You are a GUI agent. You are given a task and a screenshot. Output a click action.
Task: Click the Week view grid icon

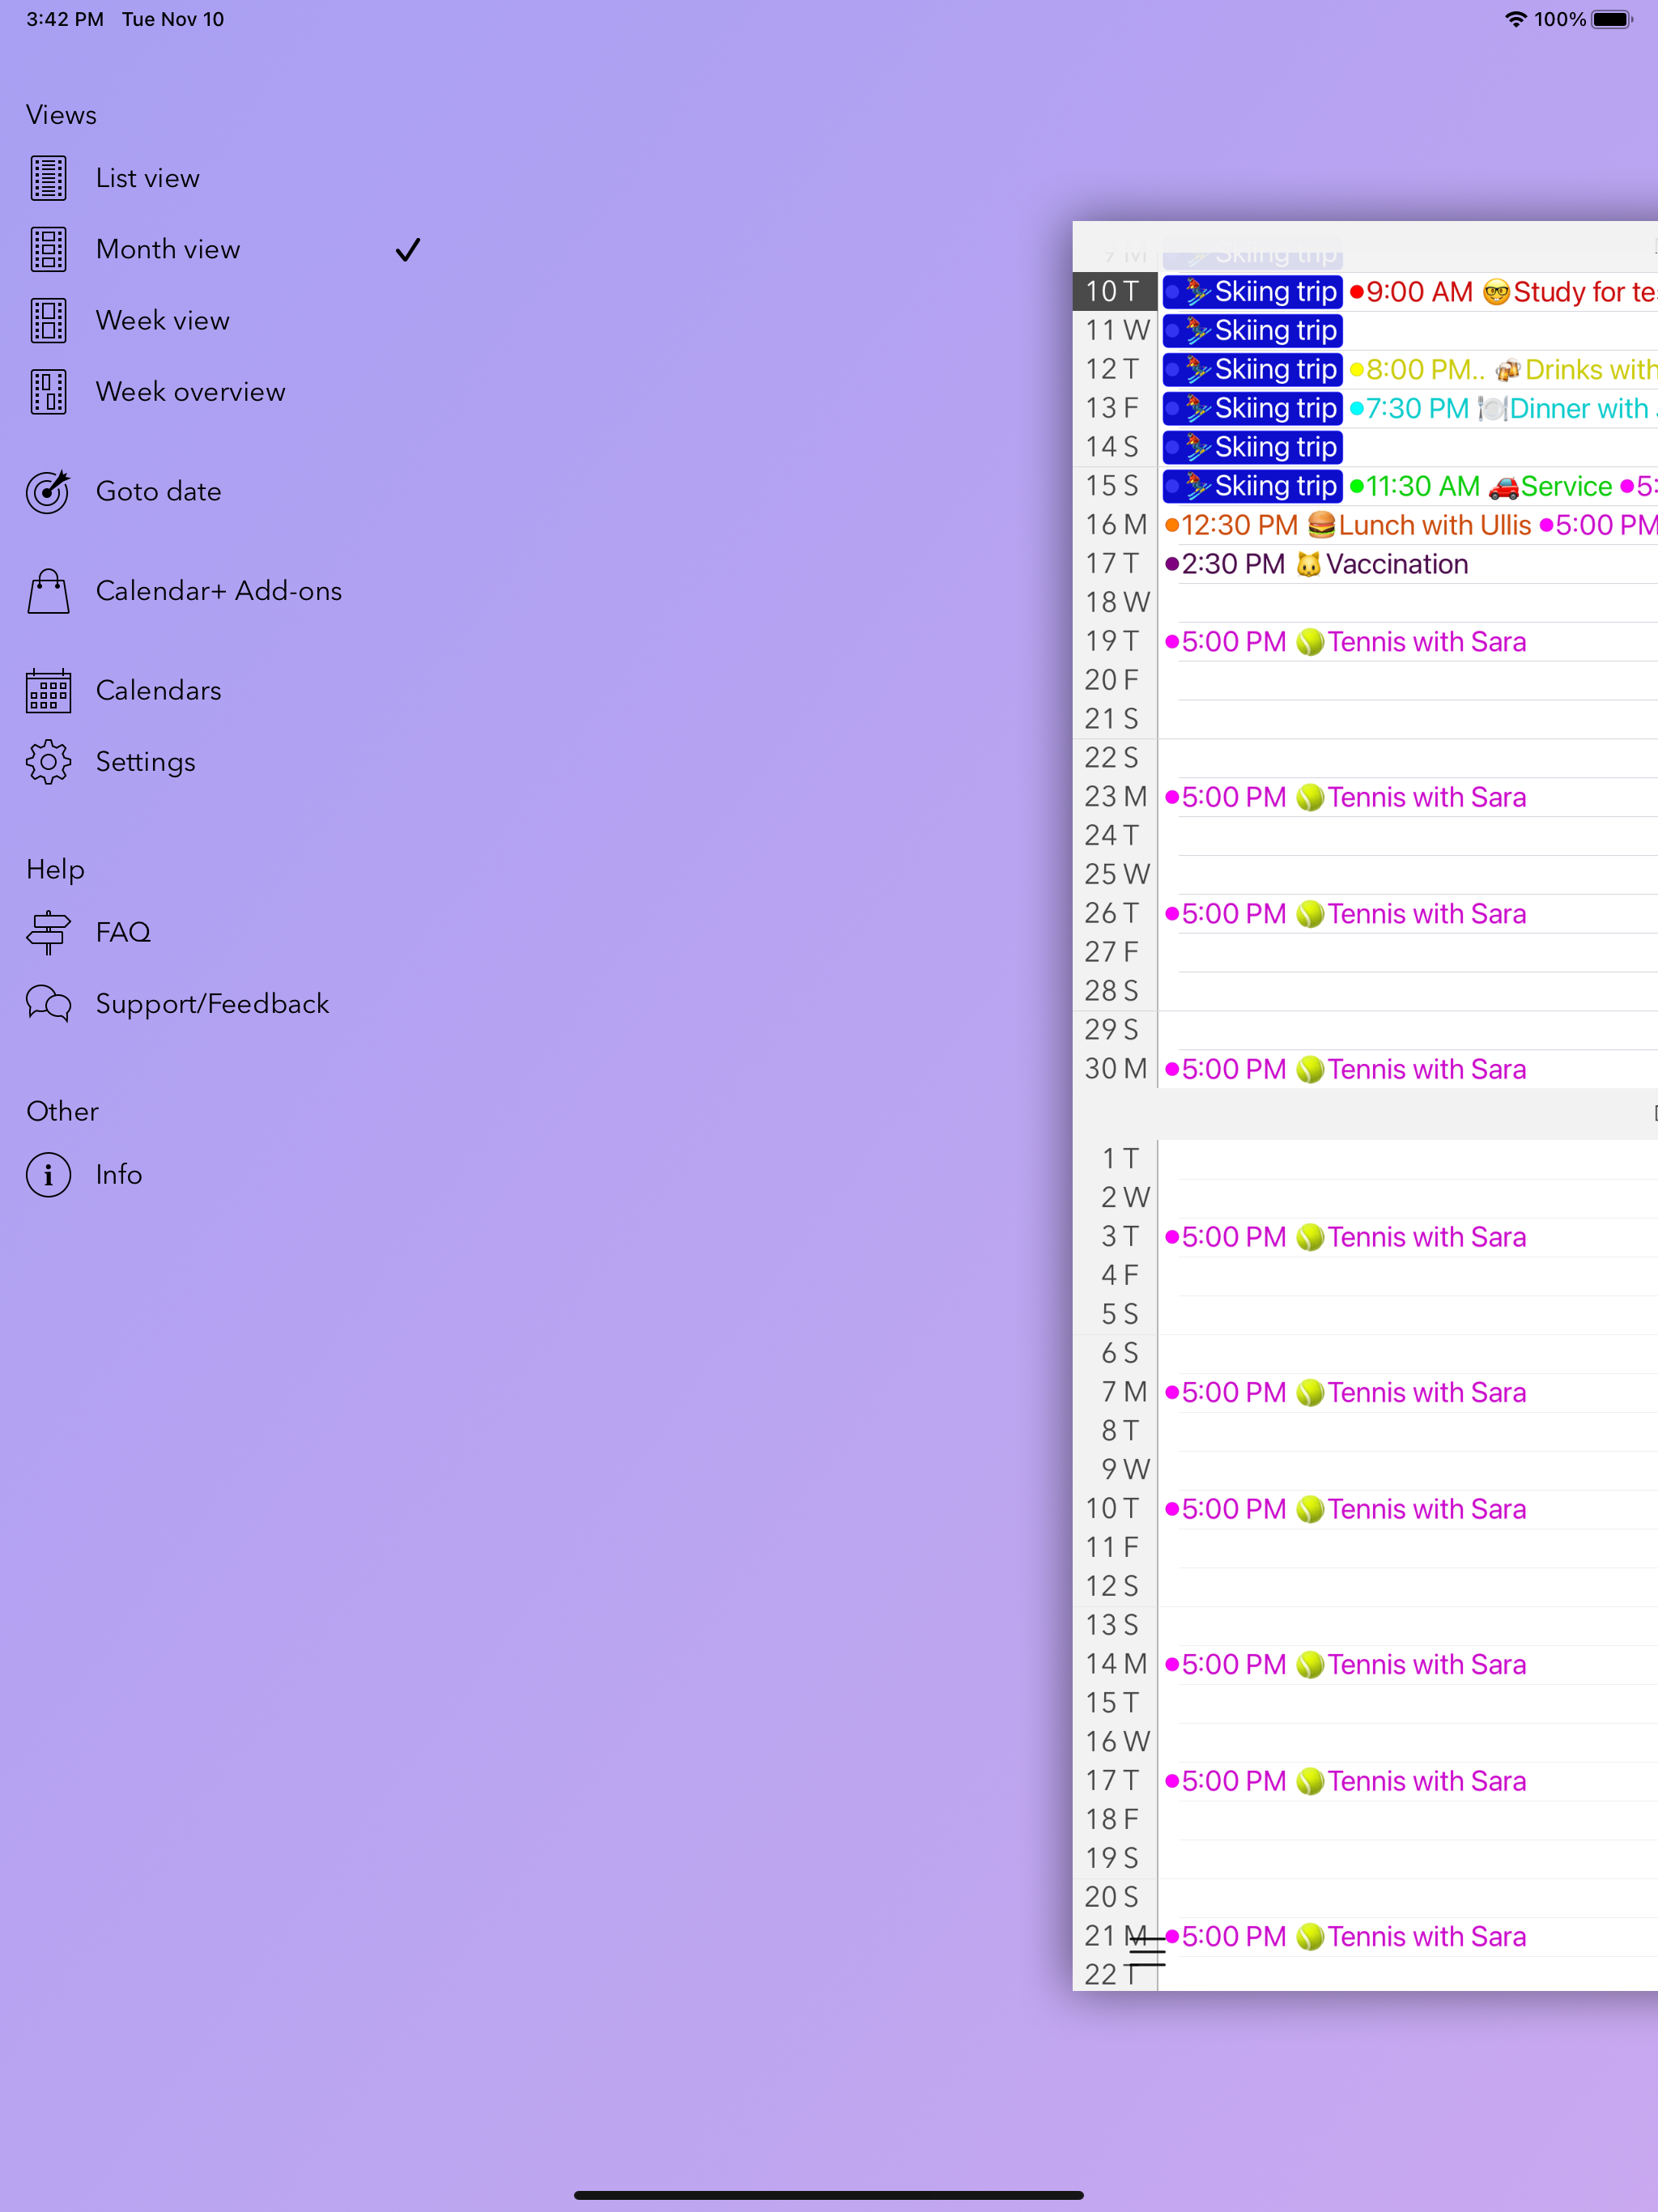(48, 320)
